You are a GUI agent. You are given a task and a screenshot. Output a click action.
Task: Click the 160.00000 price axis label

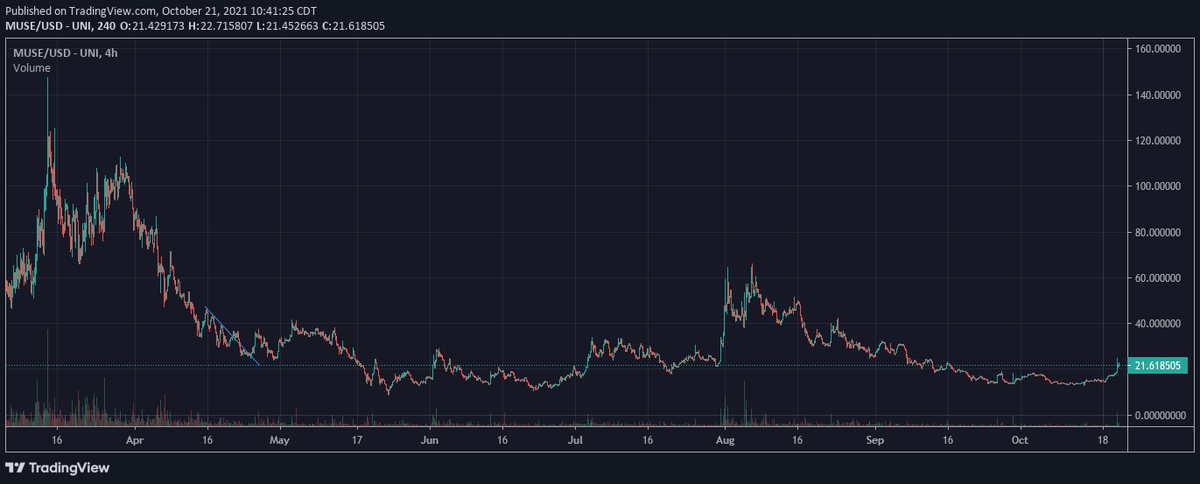click(x=1160, y=49)
